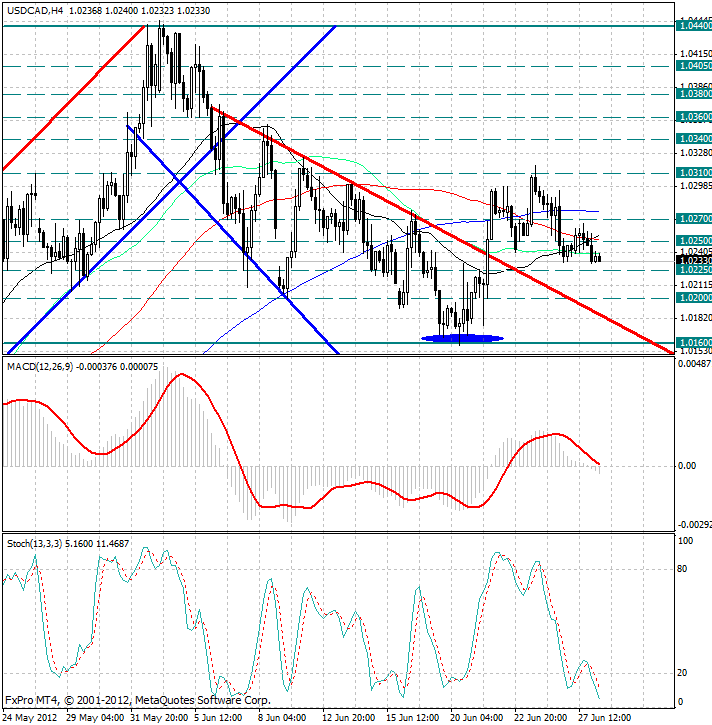712x725 pixels.
Task: Click the 5 Jun 12:00 time label
Action: click(219, 718)
